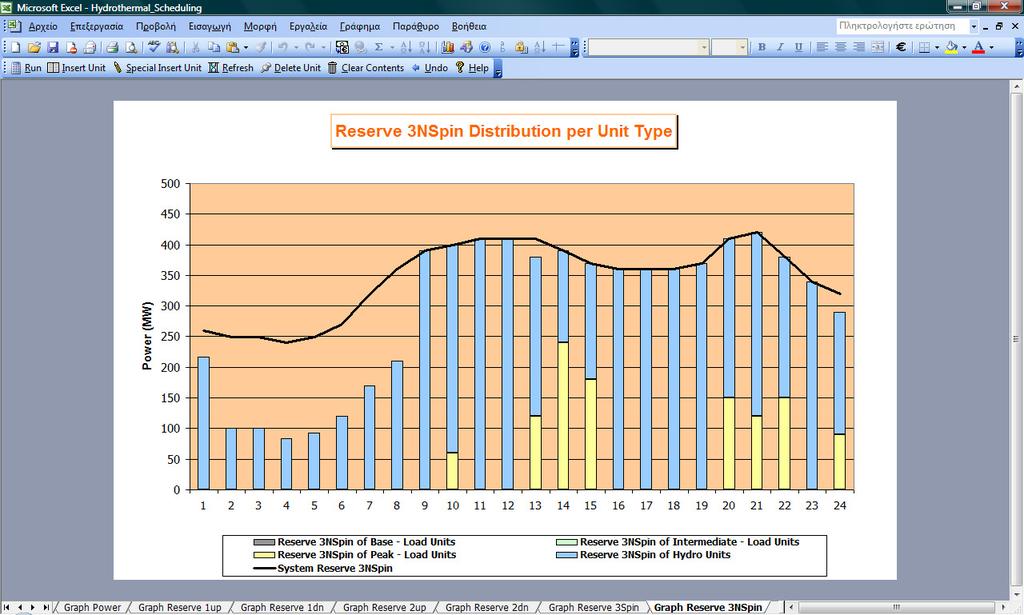The width and height of the screenshot is (1024, 615).
Task: Click the Refresh button
Action: (x=231, y=68)
